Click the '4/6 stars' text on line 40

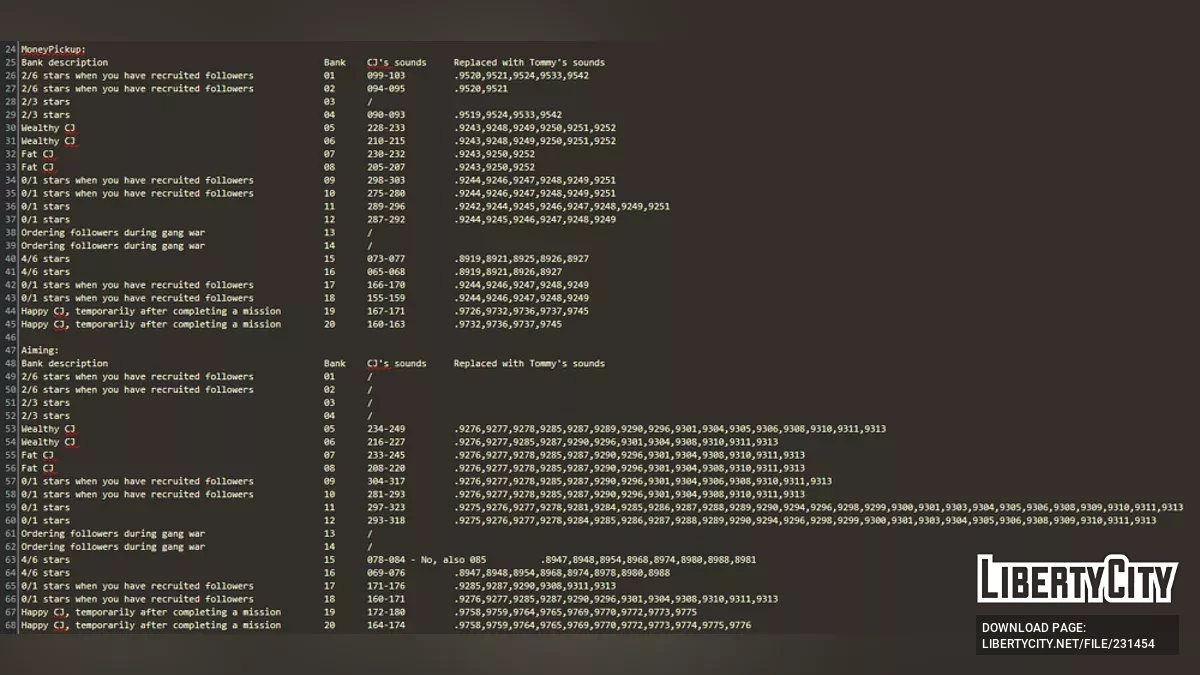(x=46, y=259)
